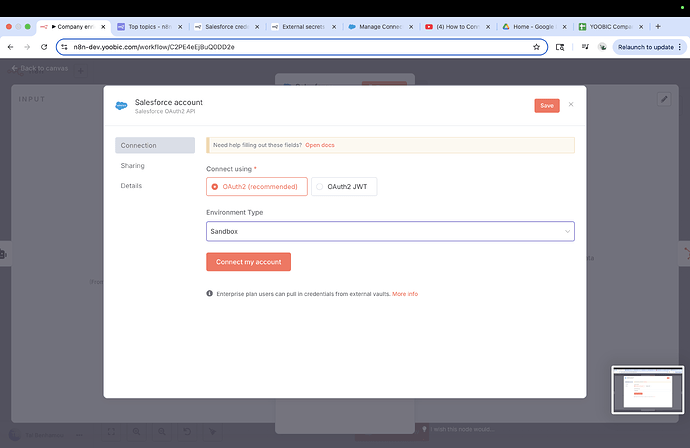Go forward in browser history
The image size is (690, 448).
(x=27, y=47)
